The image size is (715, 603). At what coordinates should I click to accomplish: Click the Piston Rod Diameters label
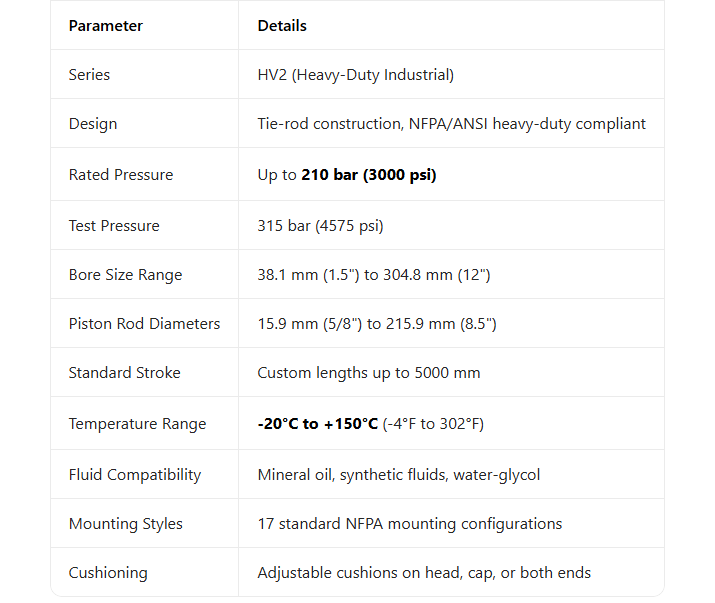pyautogui.click(x=144, y=324)
